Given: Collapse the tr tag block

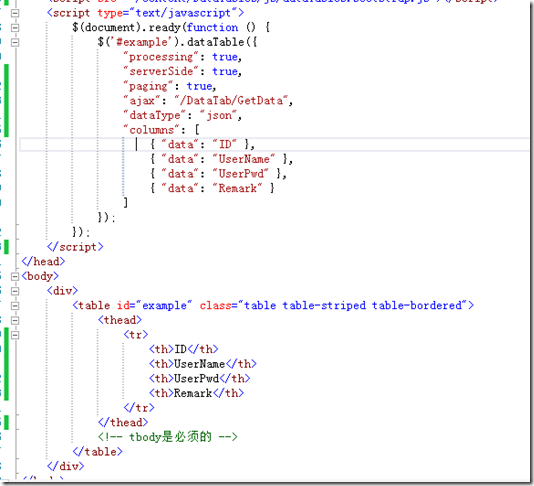Looking at the screenshot, I should (15, 335).
